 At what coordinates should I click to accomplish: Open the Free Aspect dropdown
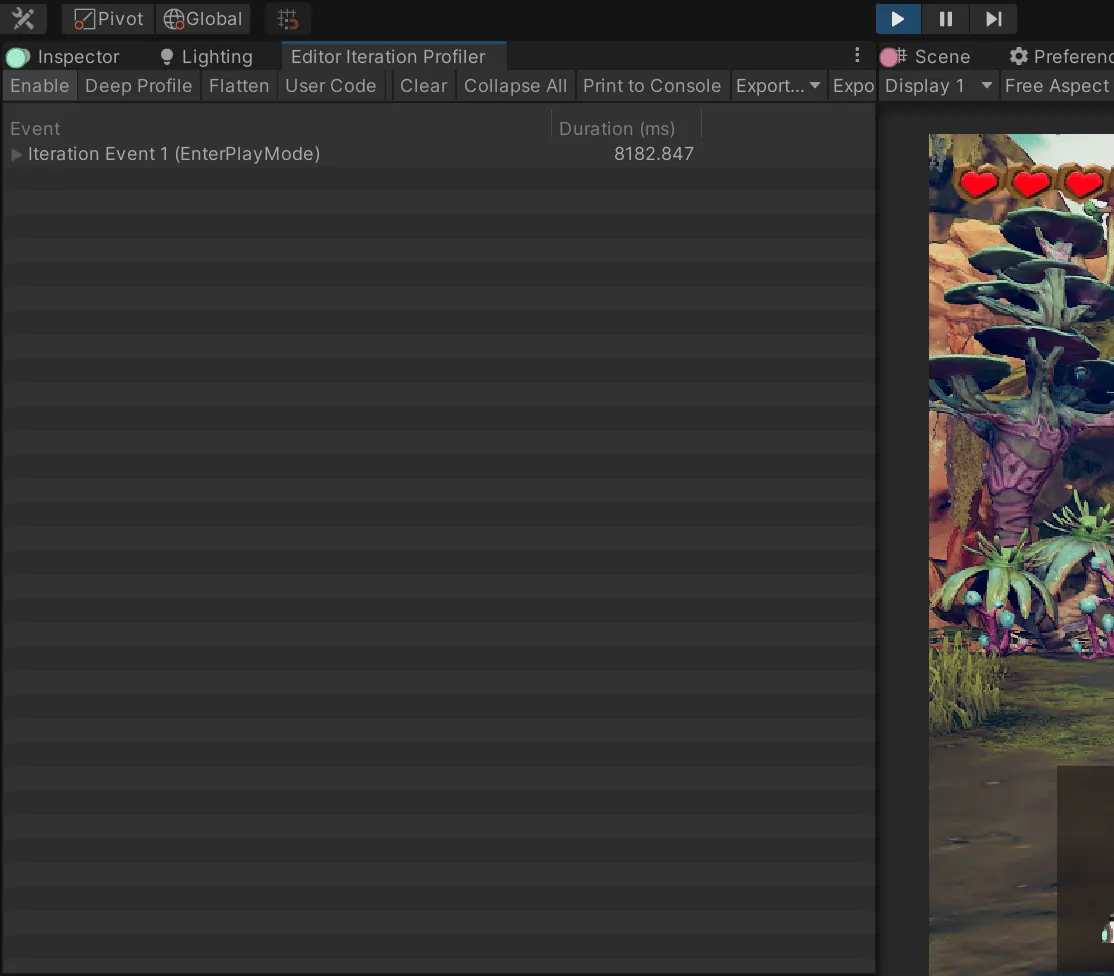pyautogui.click(x=1056, y=86)
